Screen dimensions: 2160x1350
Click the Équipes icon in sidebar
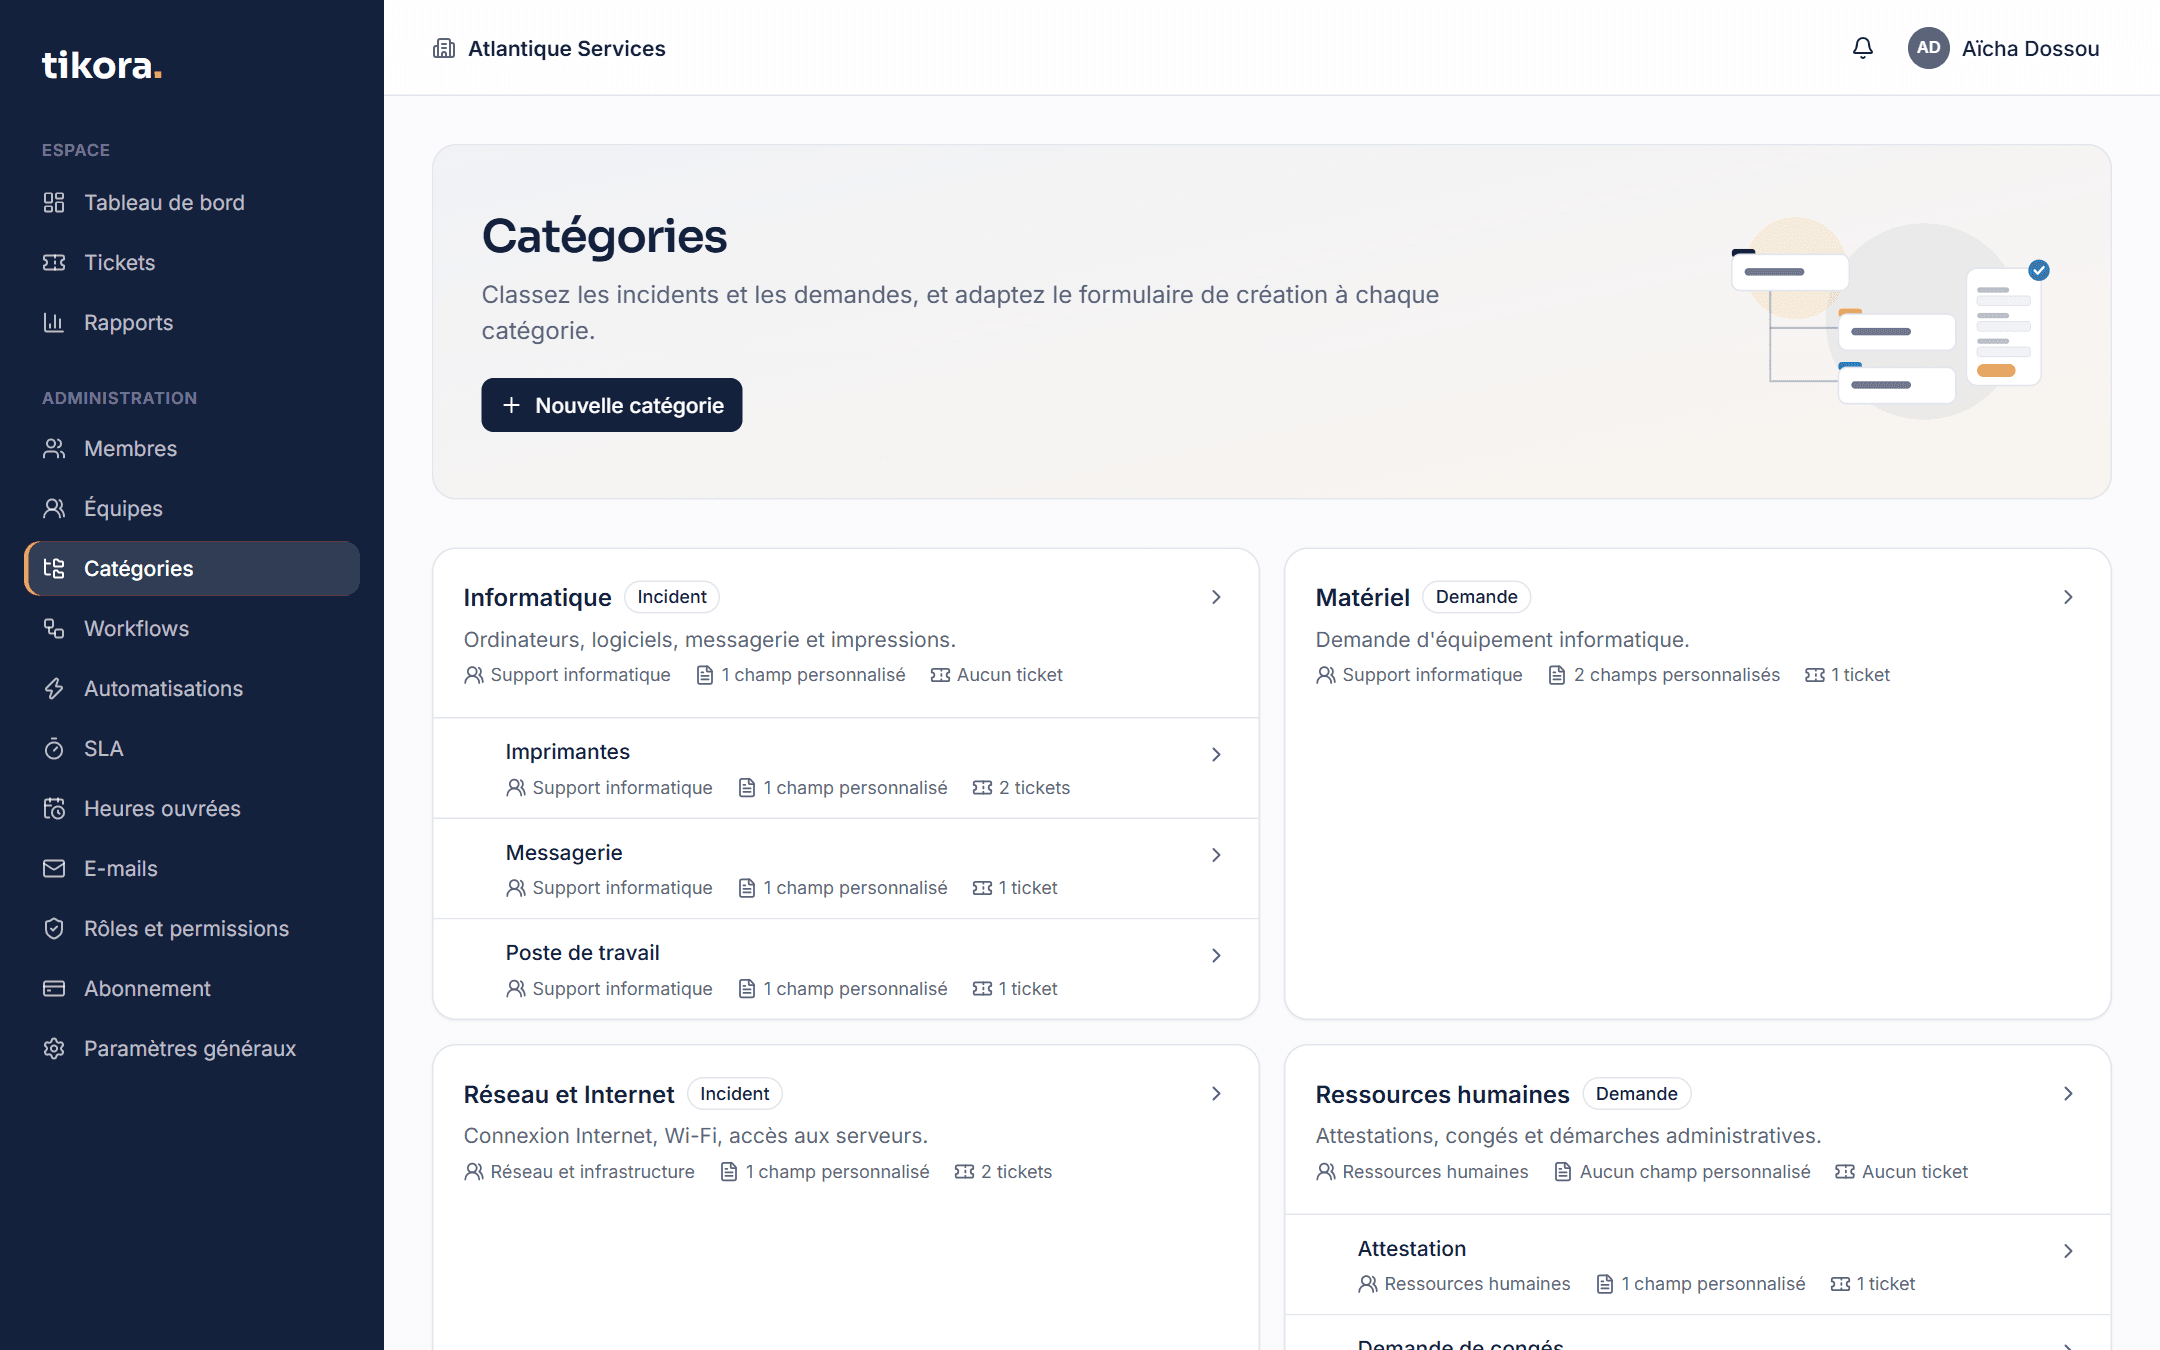tap(54, 509)
